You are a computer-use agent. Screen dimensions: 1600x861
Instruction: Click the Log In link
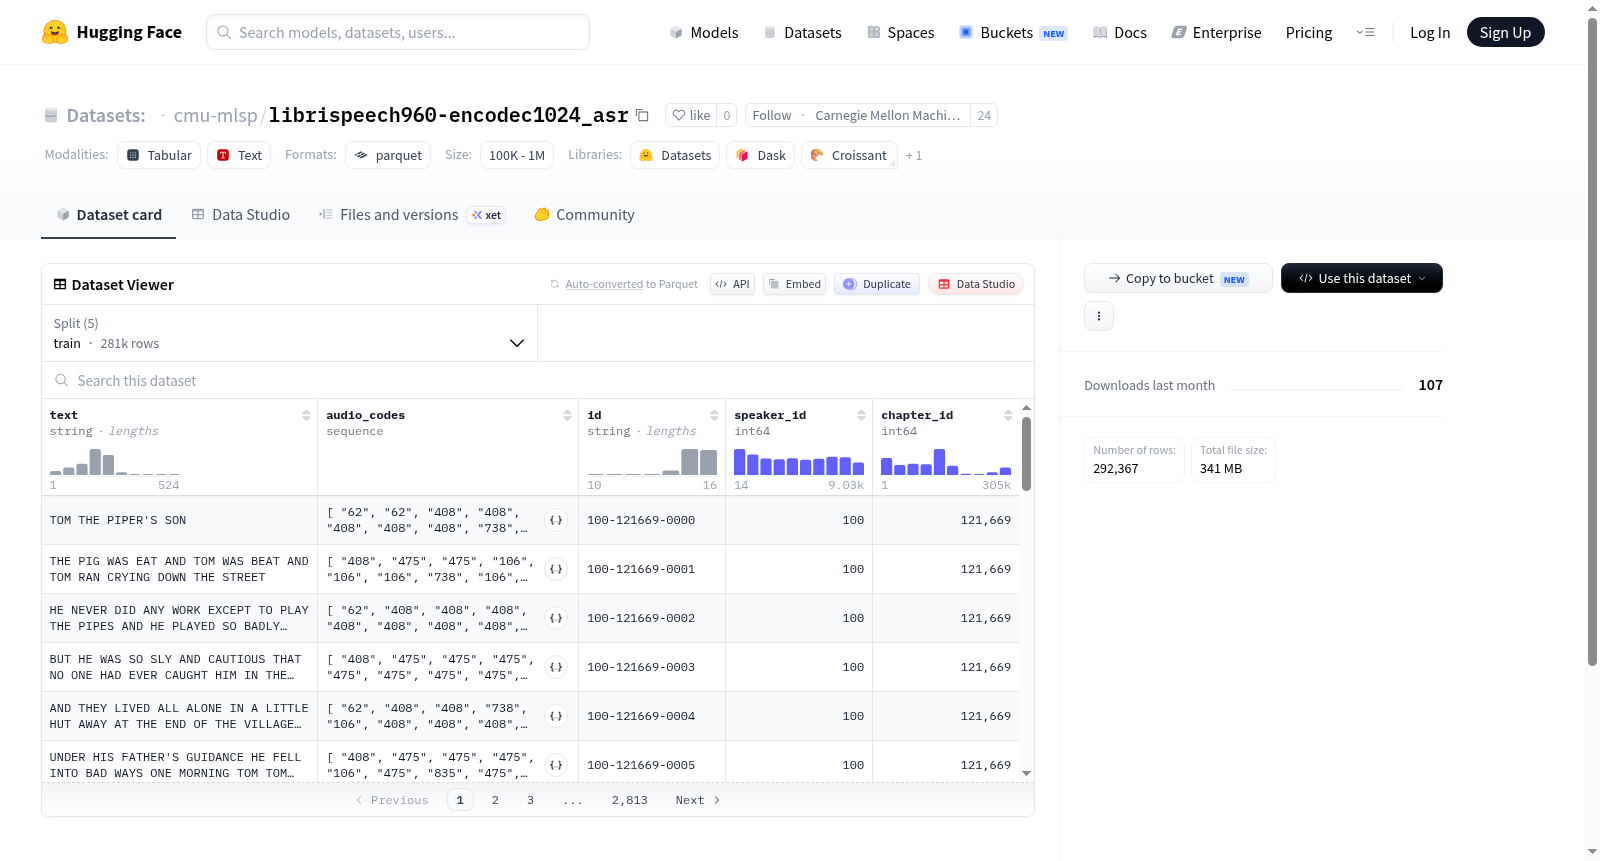click(x=1430, y=32)
